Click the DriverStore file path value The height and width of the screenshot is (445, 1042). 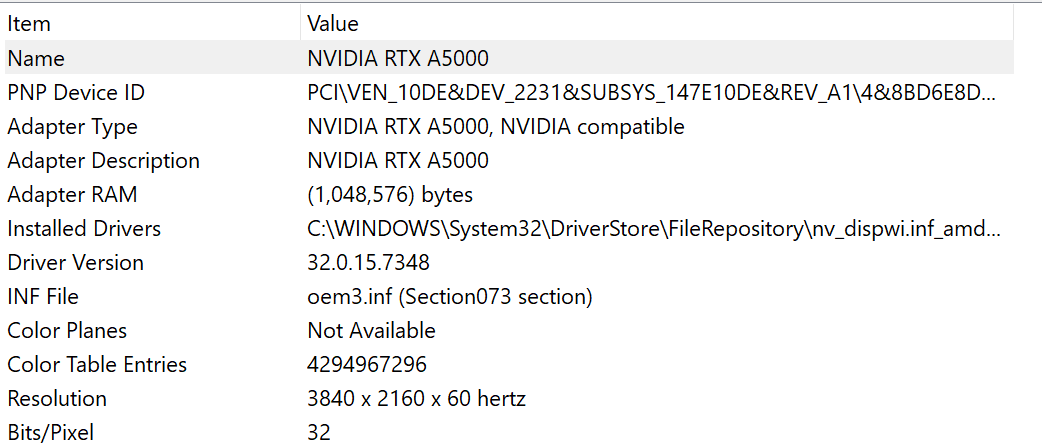click(x=654, y=229)
